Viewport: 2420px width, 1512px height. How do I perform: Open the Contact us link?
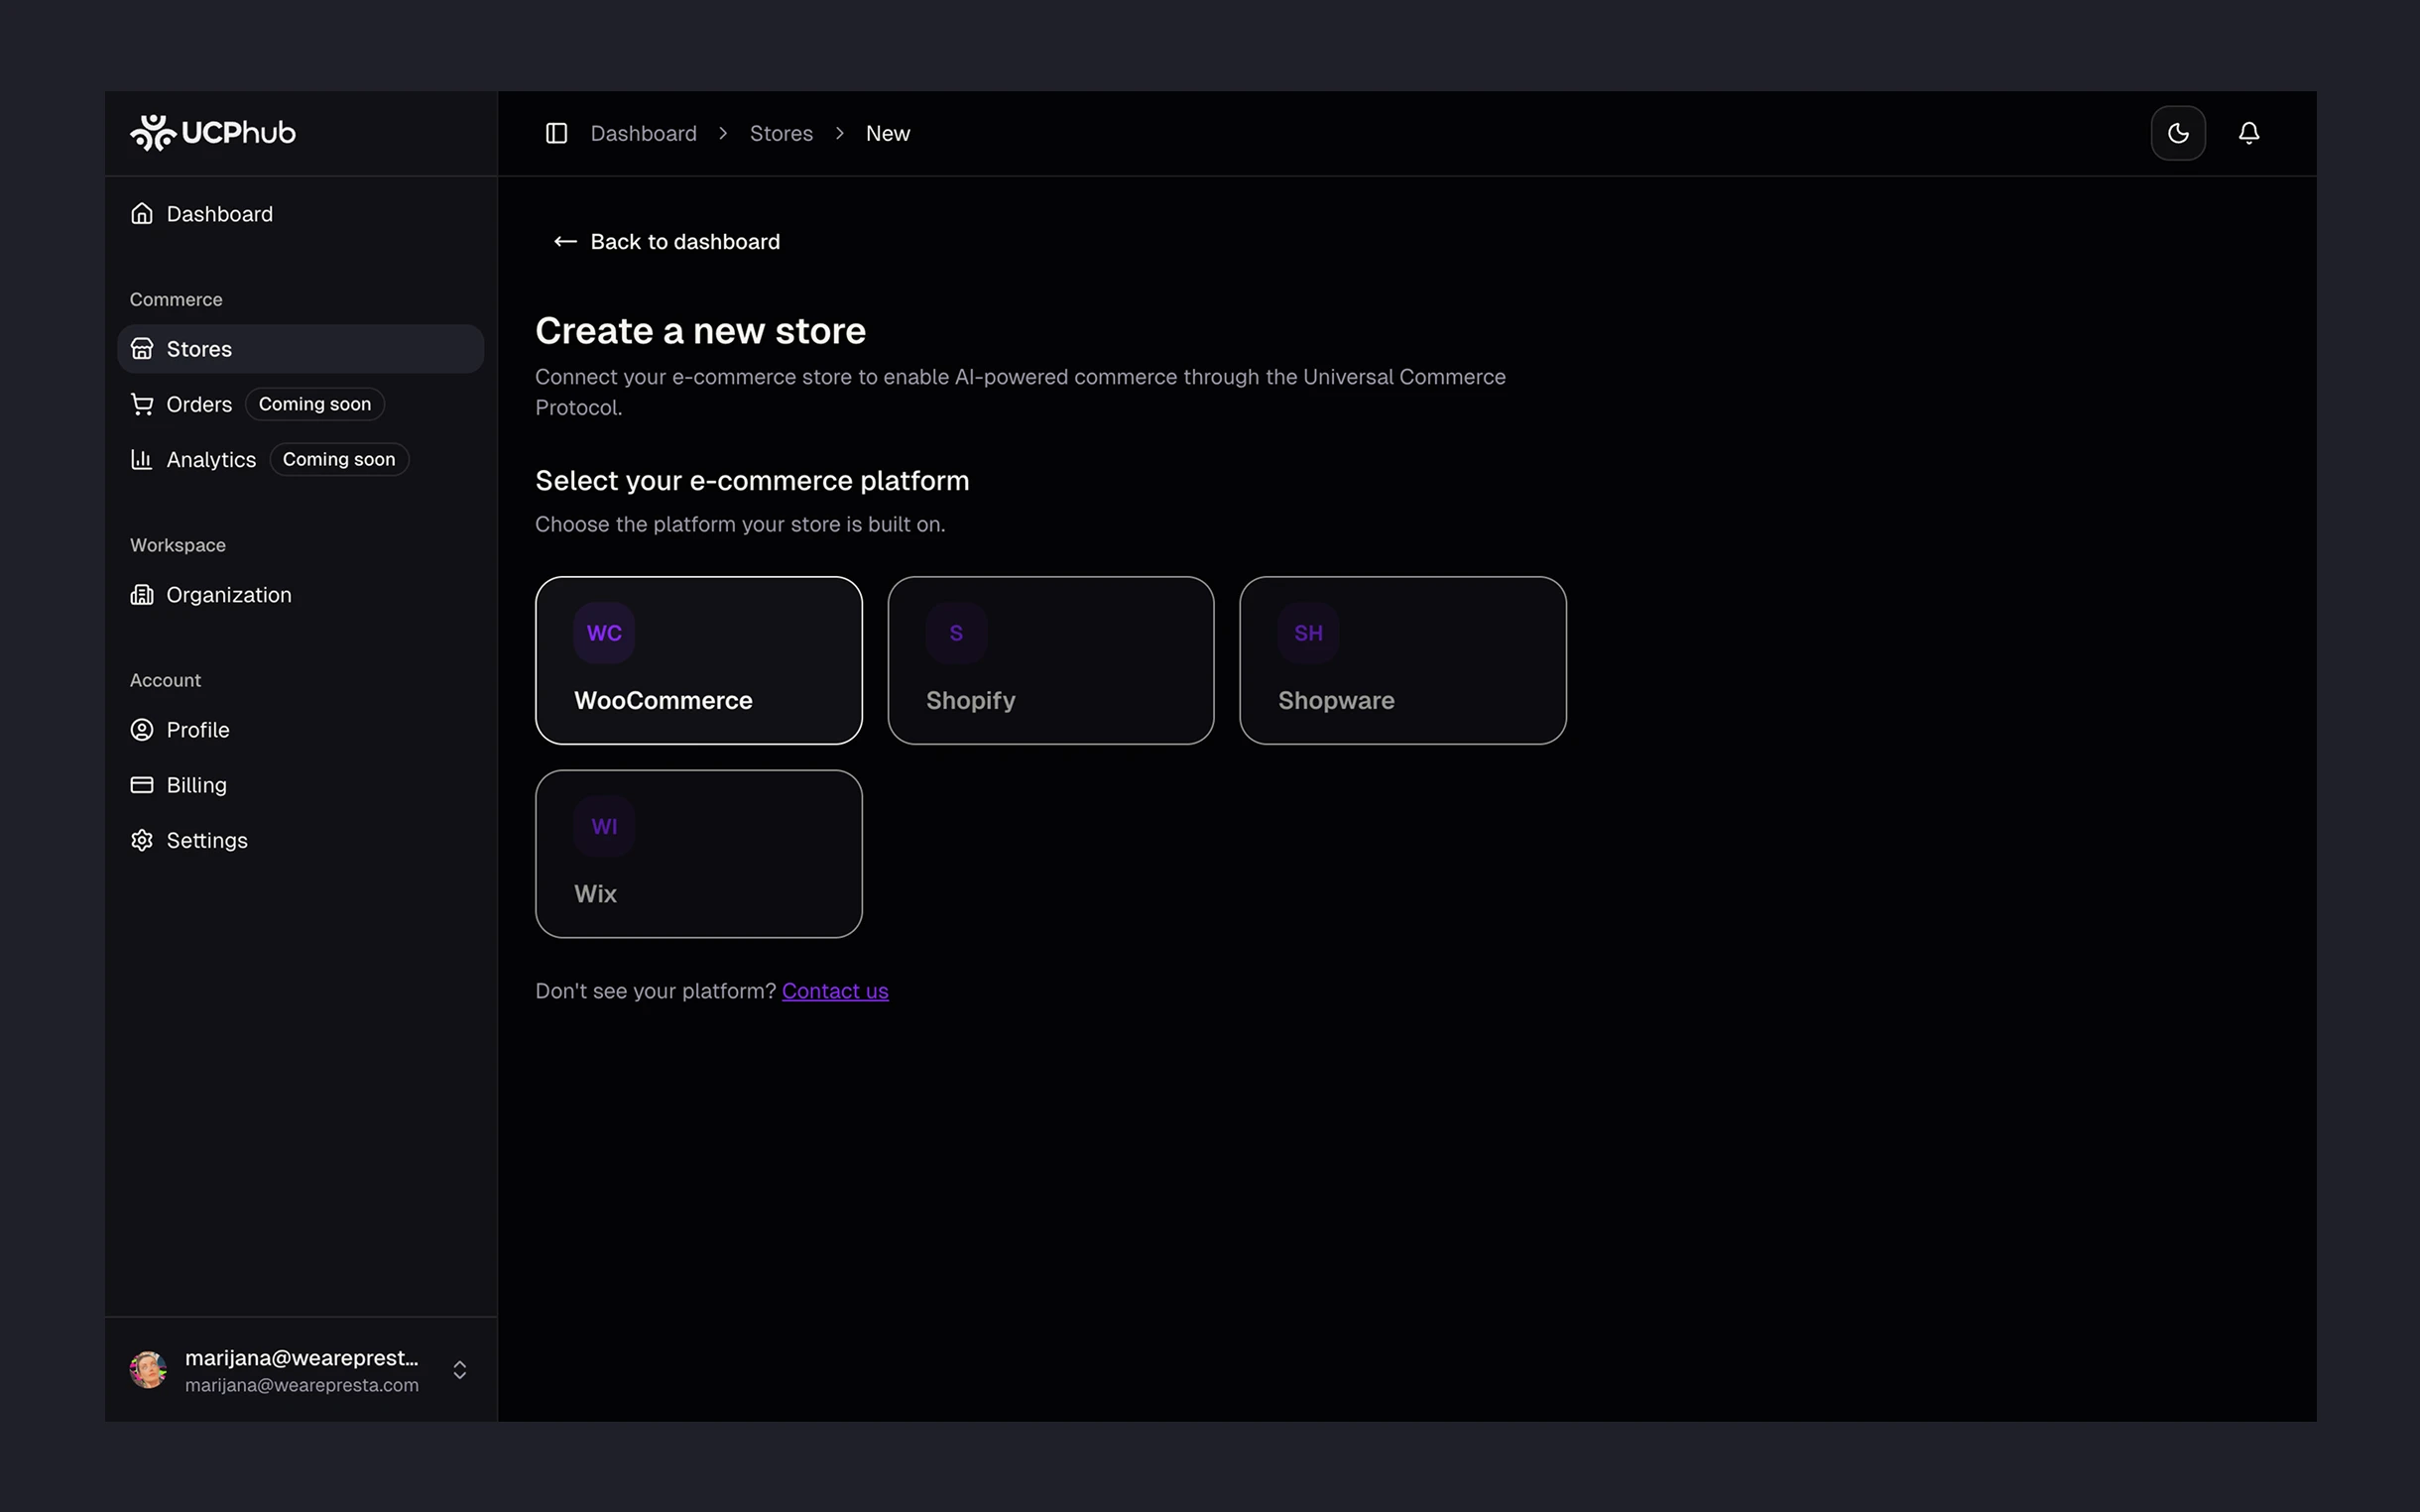(835, 991)
